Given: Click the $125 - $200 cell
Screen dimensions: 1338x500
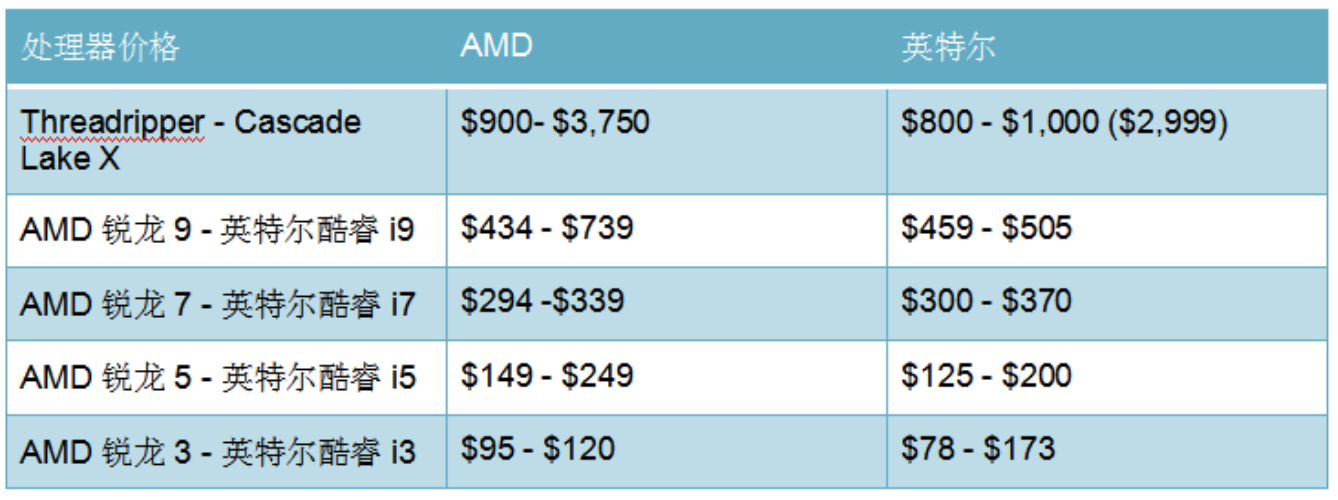Looking at the screenshot, I should point(1109,378).
